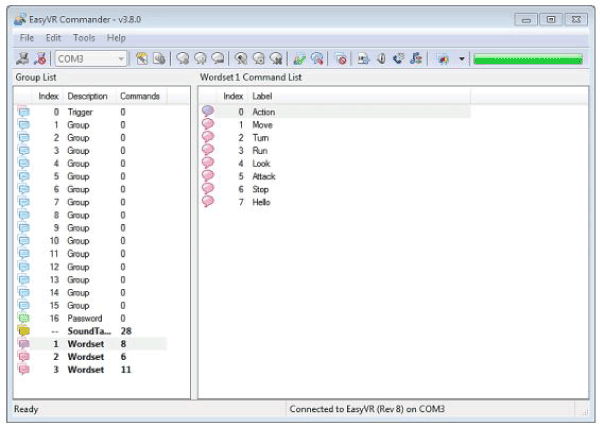This screenshot has height=430, width=600.
Task: Click the microphone settings icon
Action: (x=381, y=59)
